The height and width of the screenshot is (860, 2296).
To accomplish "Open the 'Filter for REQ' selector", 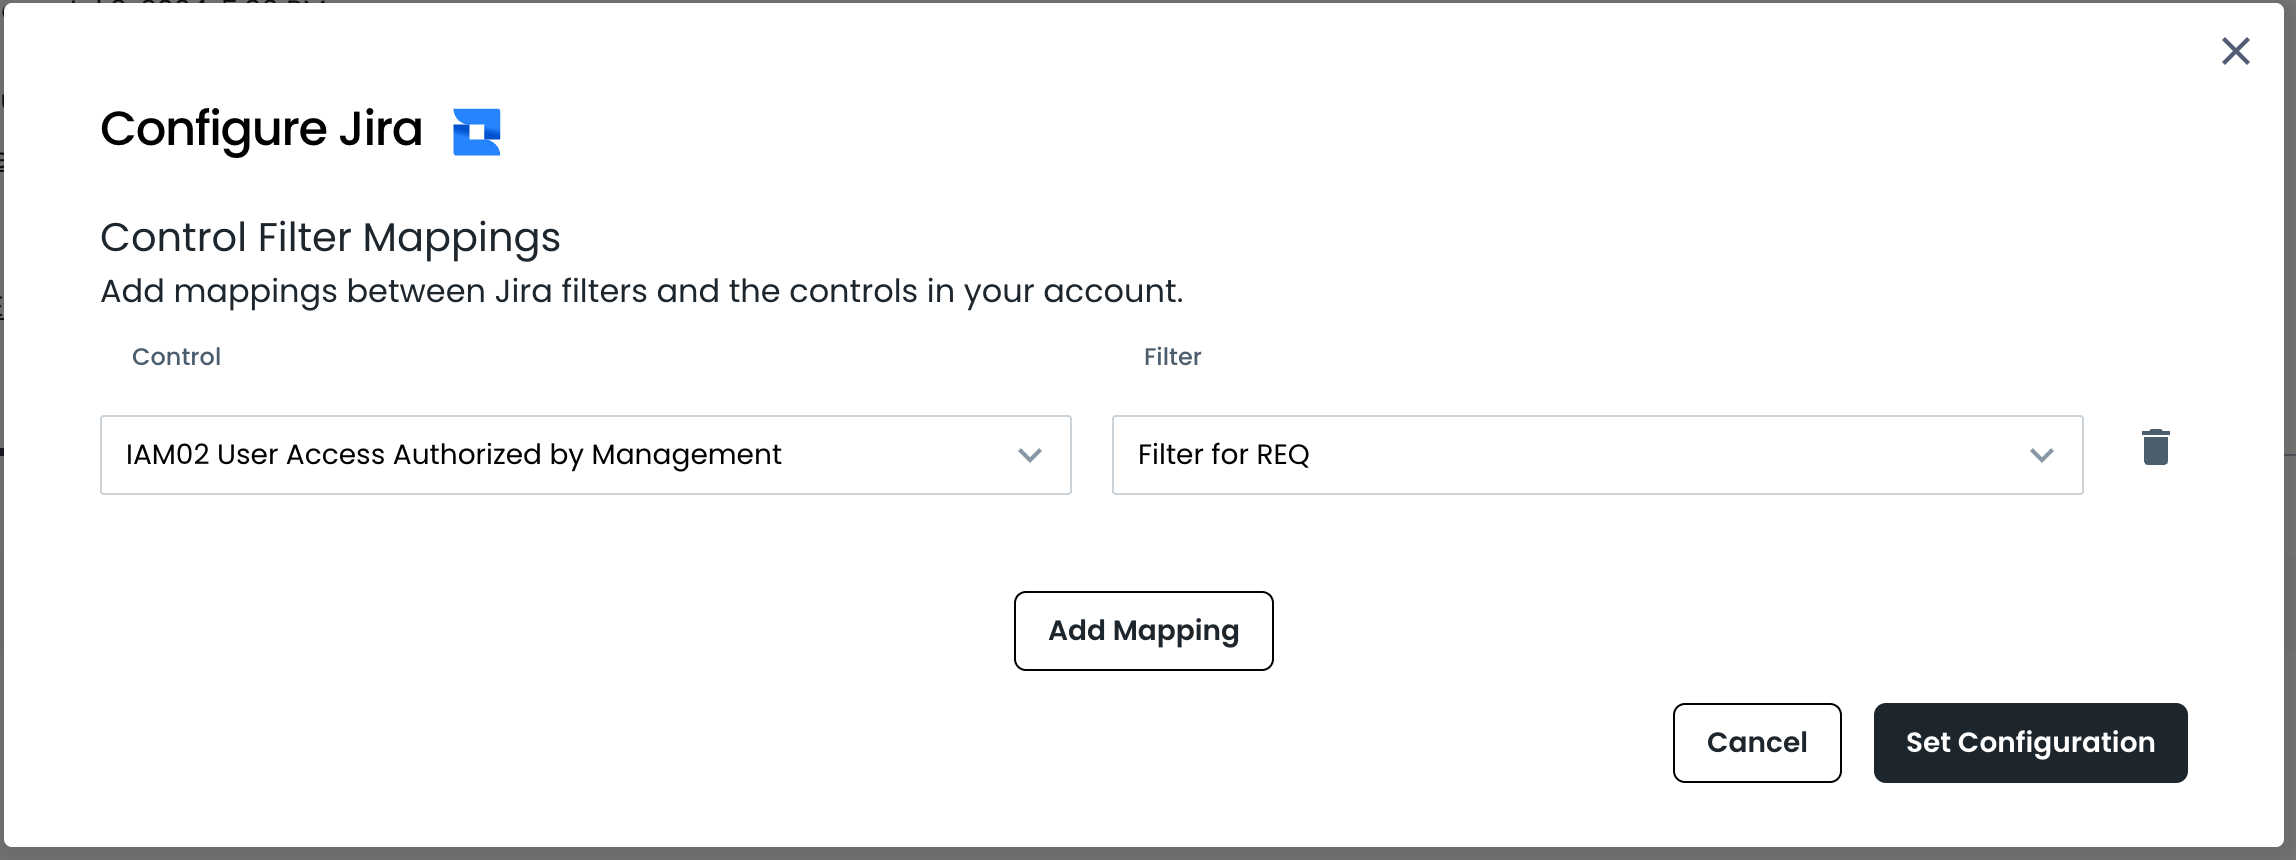I will click(x=1597, y=455).
